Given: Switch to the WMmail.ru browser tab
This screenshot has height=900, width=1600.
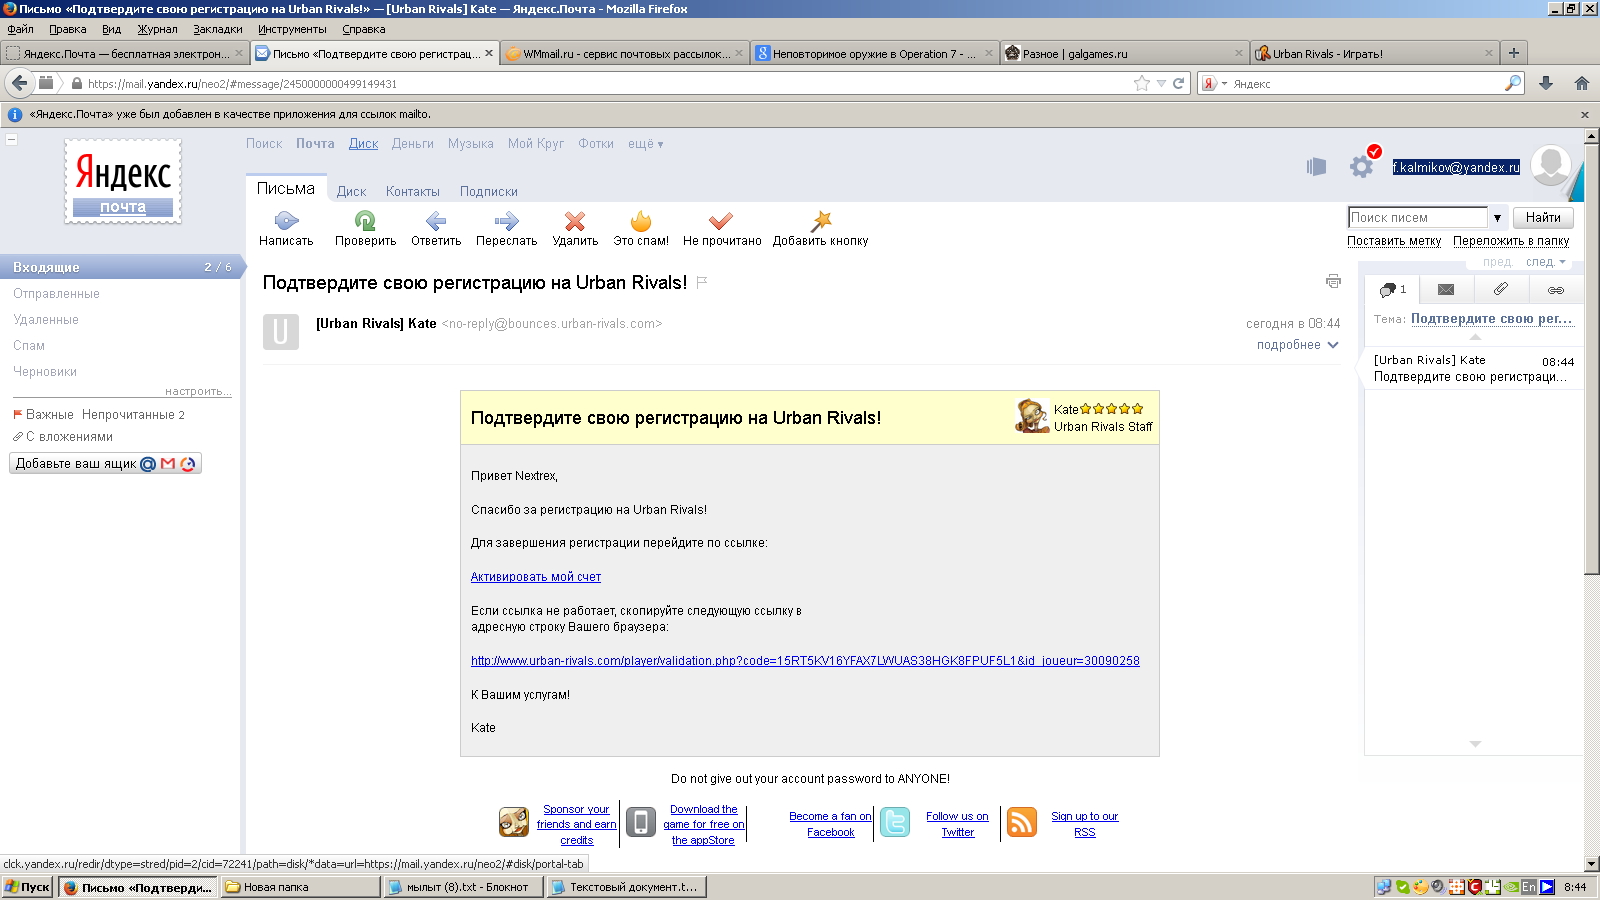Looking at the screenshot, I should pos(624,54).
